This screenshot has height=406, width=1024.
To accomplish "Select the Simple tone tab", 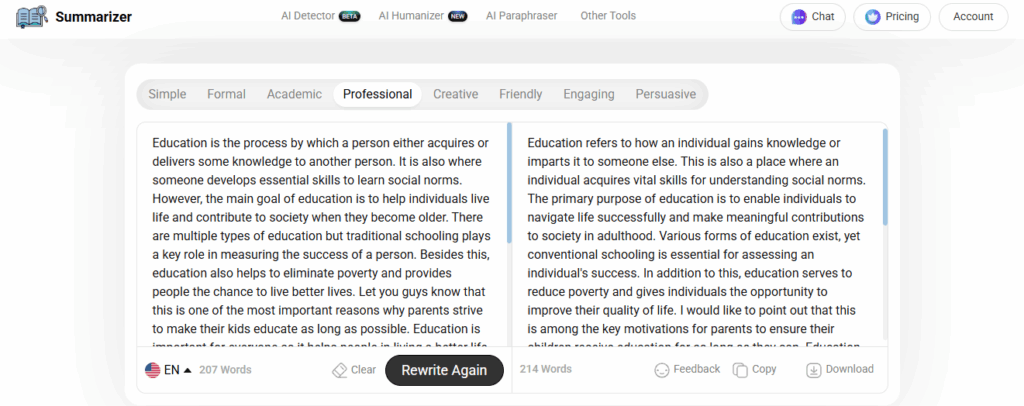I will [167, 94].
